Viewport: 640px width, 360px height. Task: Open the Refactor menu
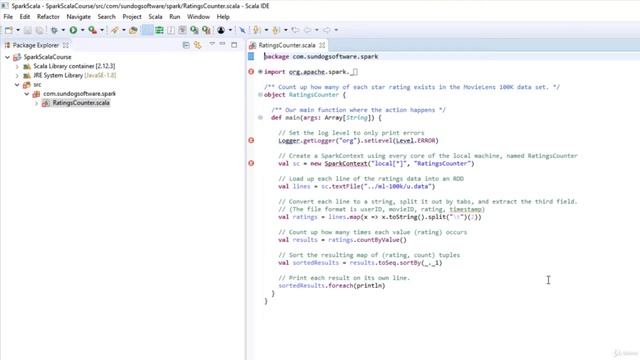48,17
